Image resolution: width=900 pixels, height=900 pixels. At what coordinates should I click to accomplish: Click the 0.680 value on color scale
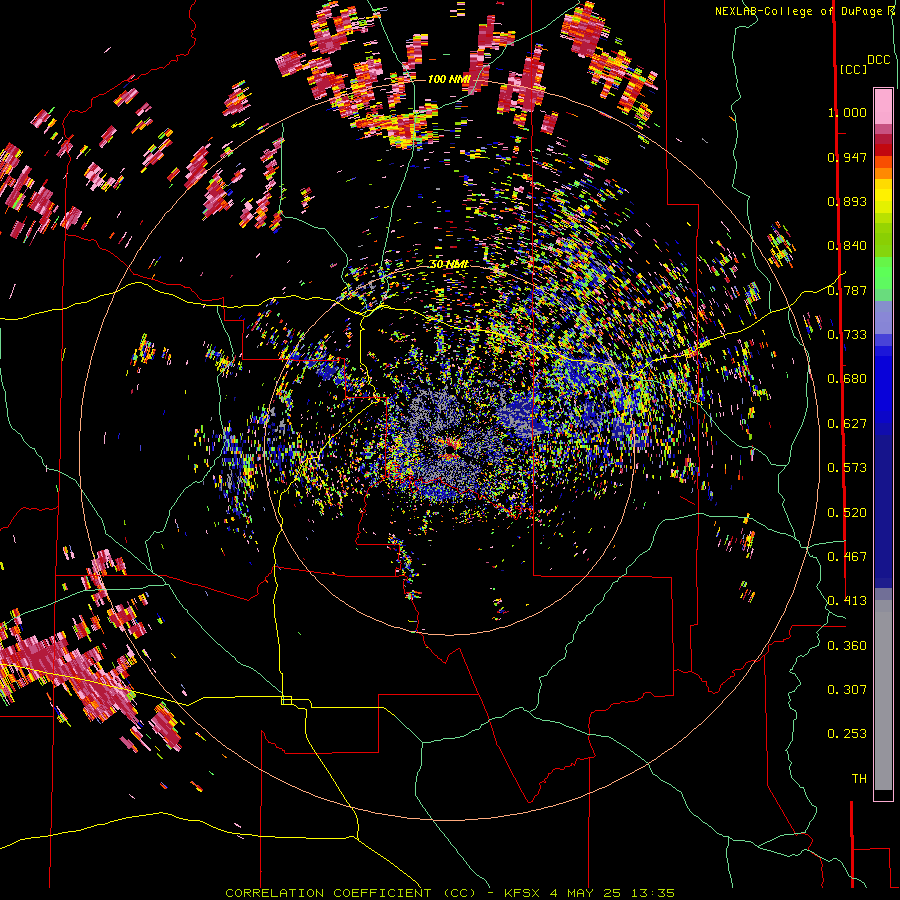click(x=847, y=379)
